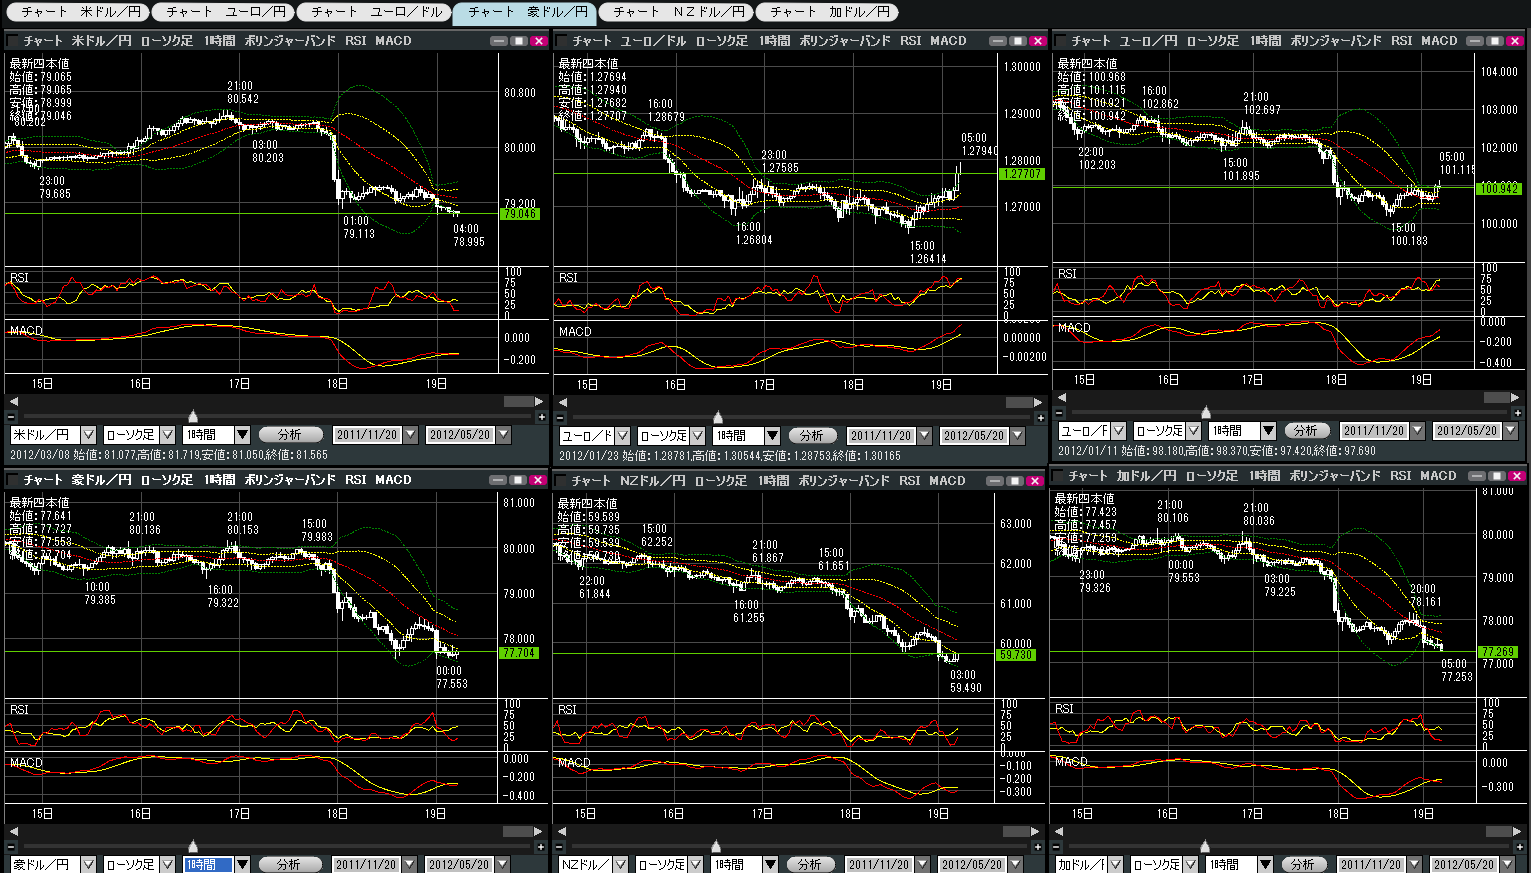
Task: Toggle checkbox in ユーロ/円 chart title bar
Action: pyautogui.click(x=1060, y=41)
